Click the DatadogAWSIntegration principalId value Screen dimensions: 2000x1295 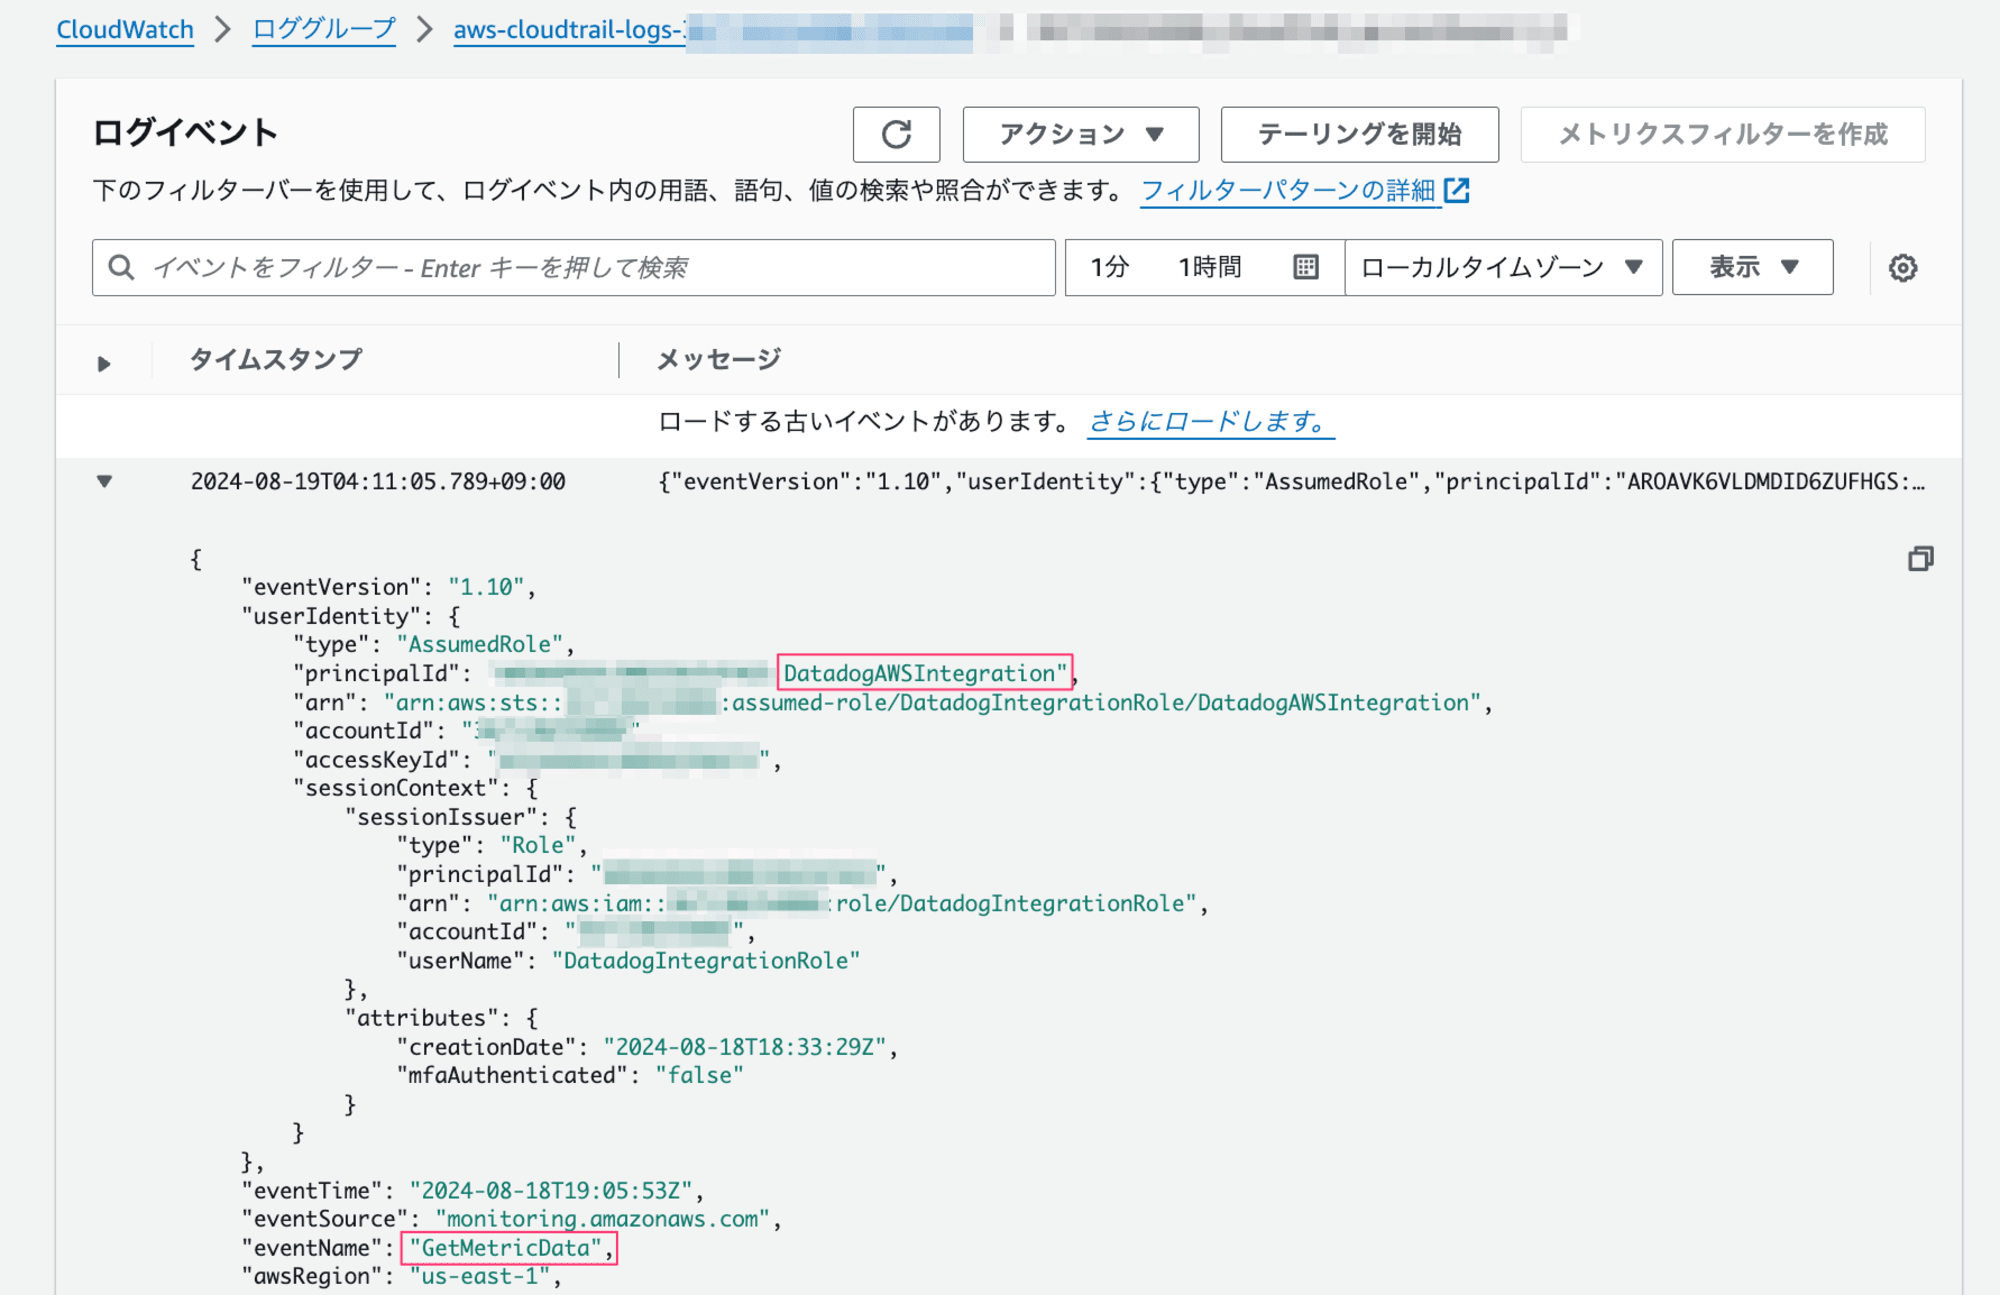coord(924,673)
